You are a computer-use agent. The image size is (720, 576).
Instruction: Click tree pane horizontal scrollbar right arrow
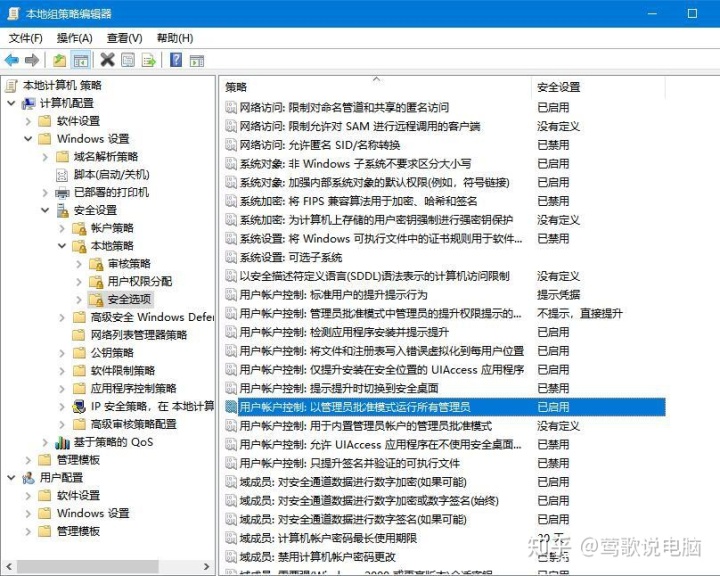206,566
